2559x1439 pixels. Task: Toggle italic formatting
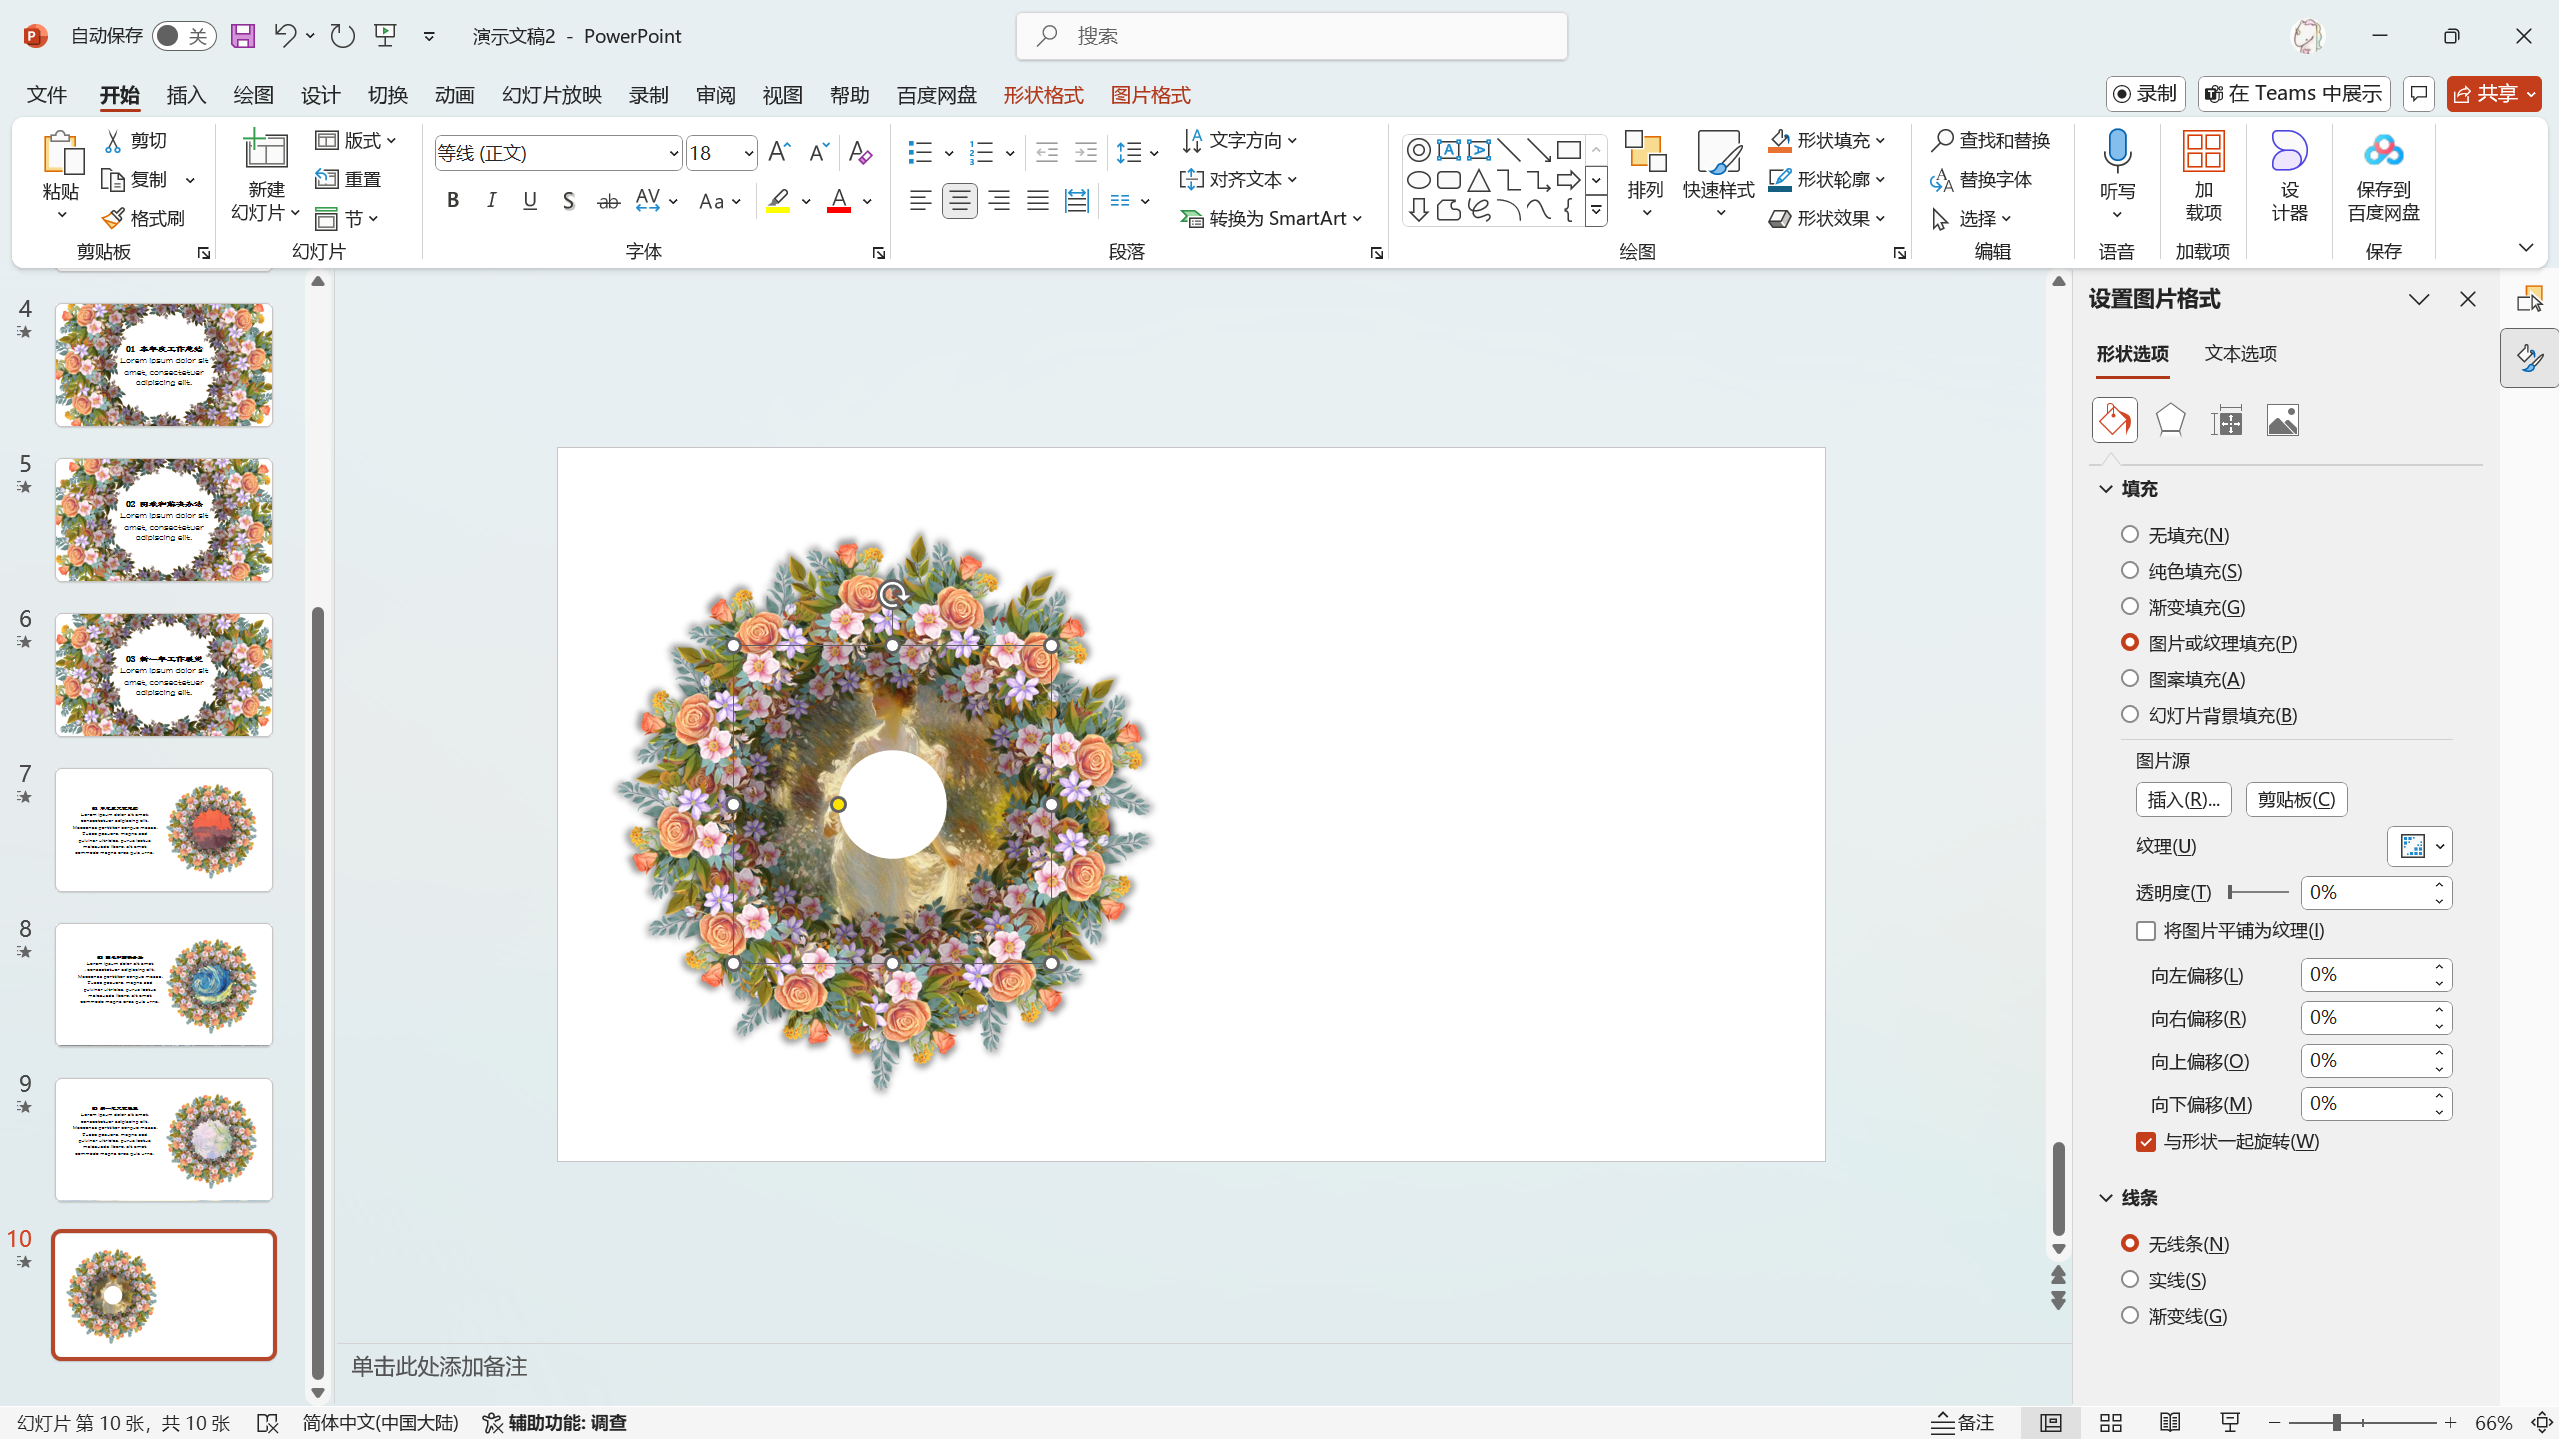point(491,201)
